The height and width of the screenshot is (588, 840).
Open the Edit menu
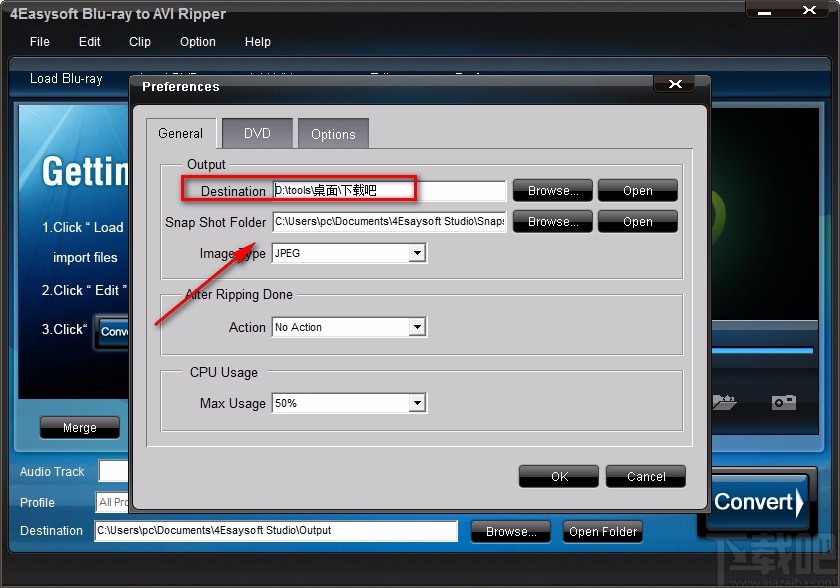tap(89, 42)
